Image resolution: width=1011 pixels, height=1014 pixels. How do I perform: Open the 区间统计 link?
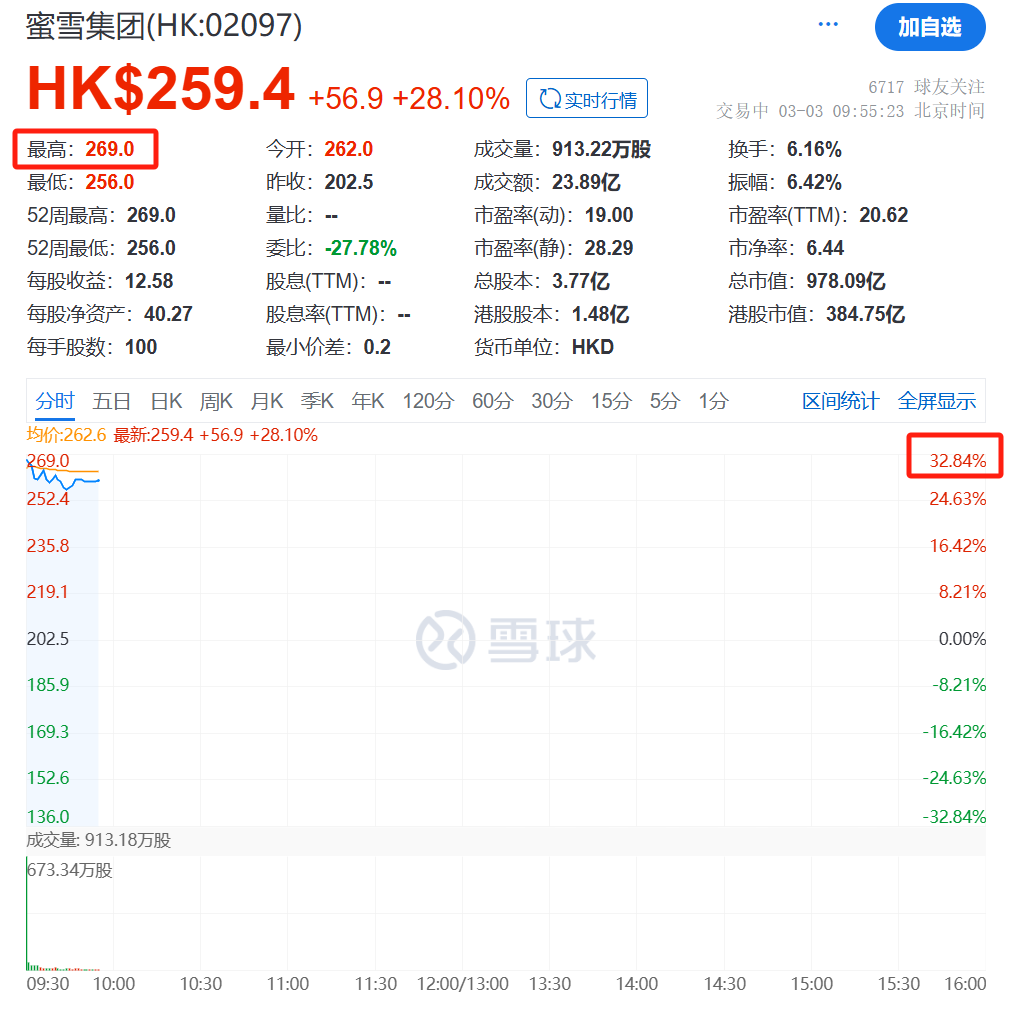(x=840, y=401)
